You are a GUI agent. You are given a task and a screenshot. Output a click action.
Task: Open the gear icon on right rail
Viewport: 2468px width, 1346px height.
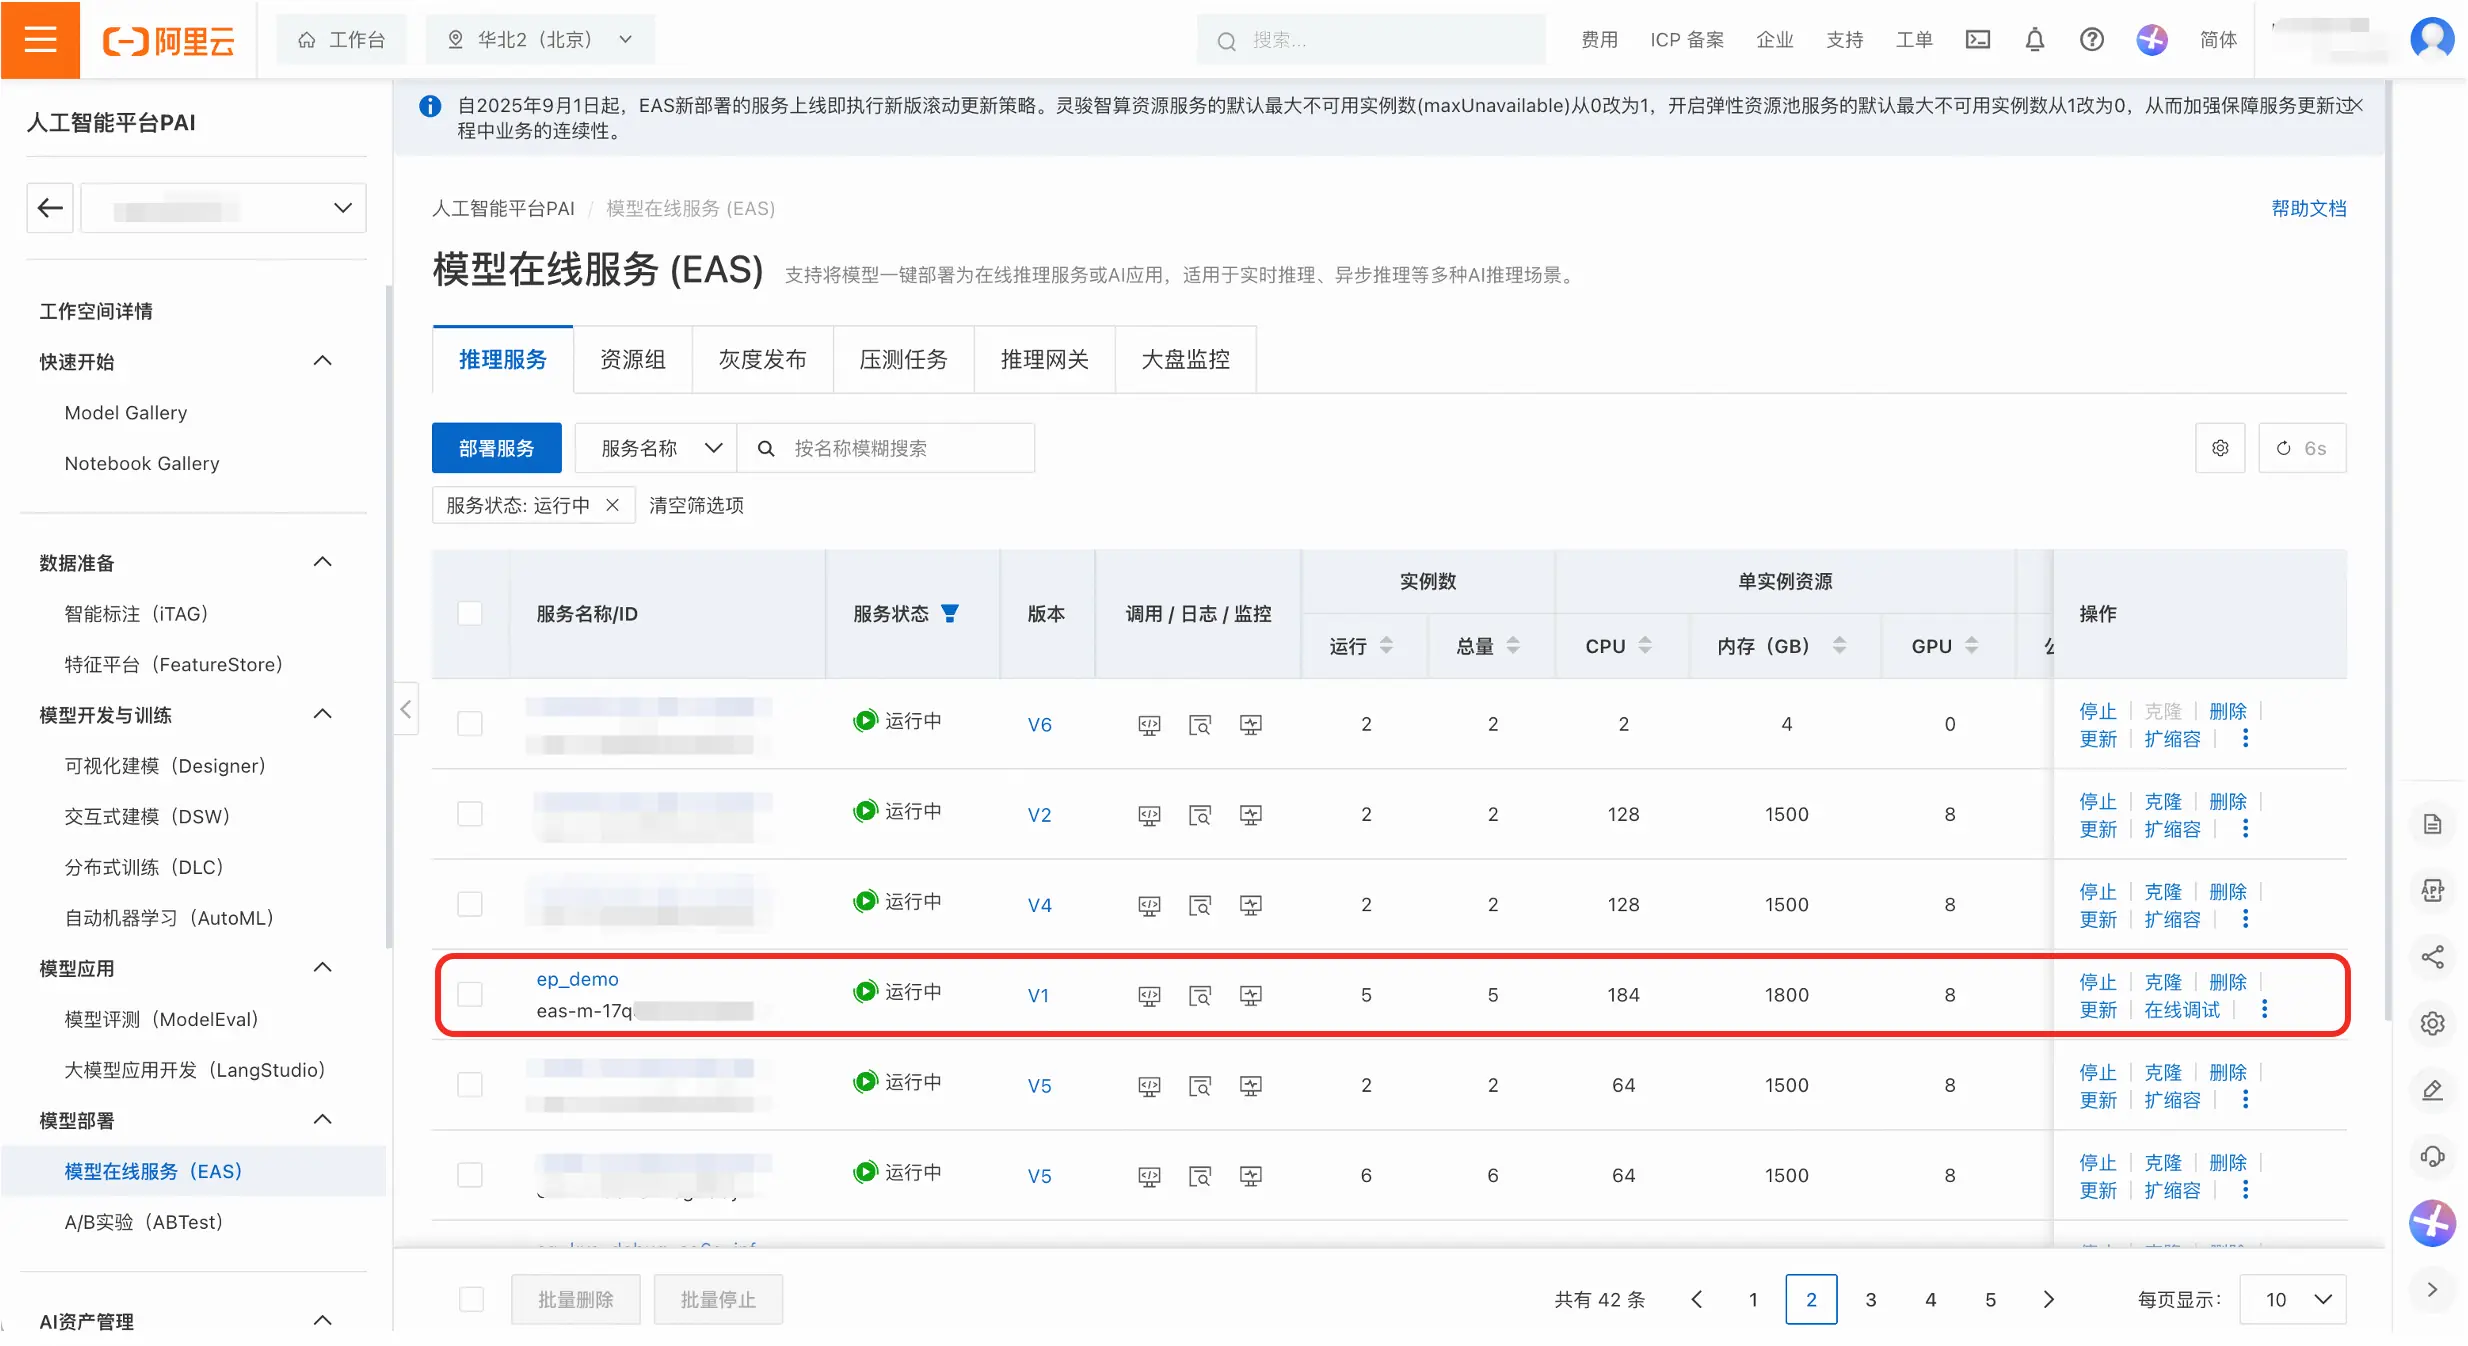(x=2432, y=1023)
